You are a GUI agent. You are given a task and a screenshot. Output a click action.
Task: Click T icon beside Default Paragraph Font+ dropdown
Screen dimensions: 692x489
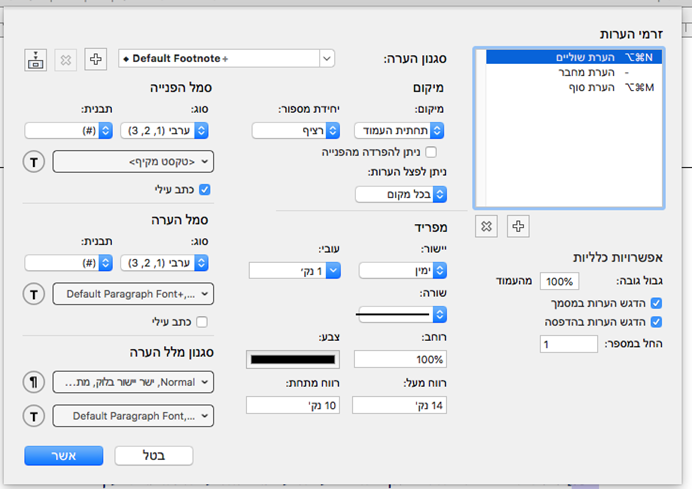(x=34, y=294)
